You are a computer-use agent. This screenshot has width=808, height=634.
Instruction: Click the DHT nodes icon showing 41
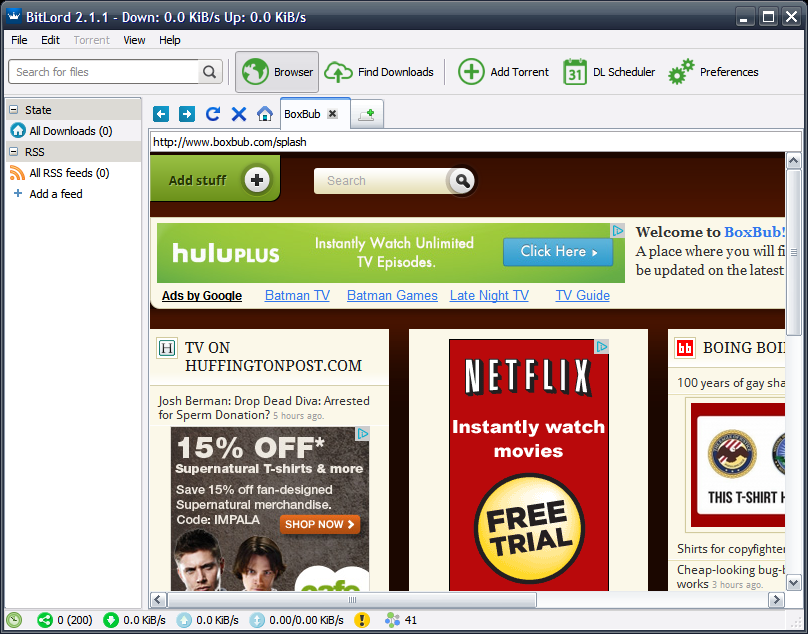click(393, 620)
